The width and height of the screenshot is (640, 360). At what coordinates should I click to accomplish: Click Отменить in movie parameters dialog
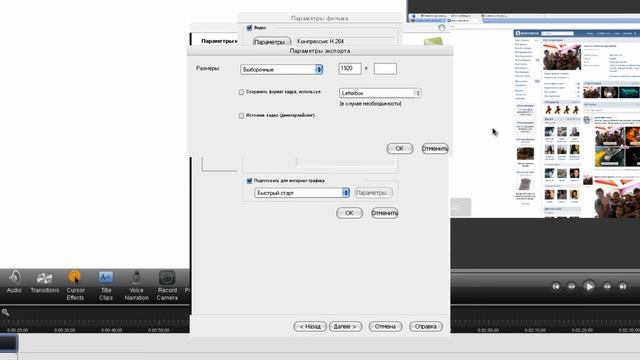[384, 213]
